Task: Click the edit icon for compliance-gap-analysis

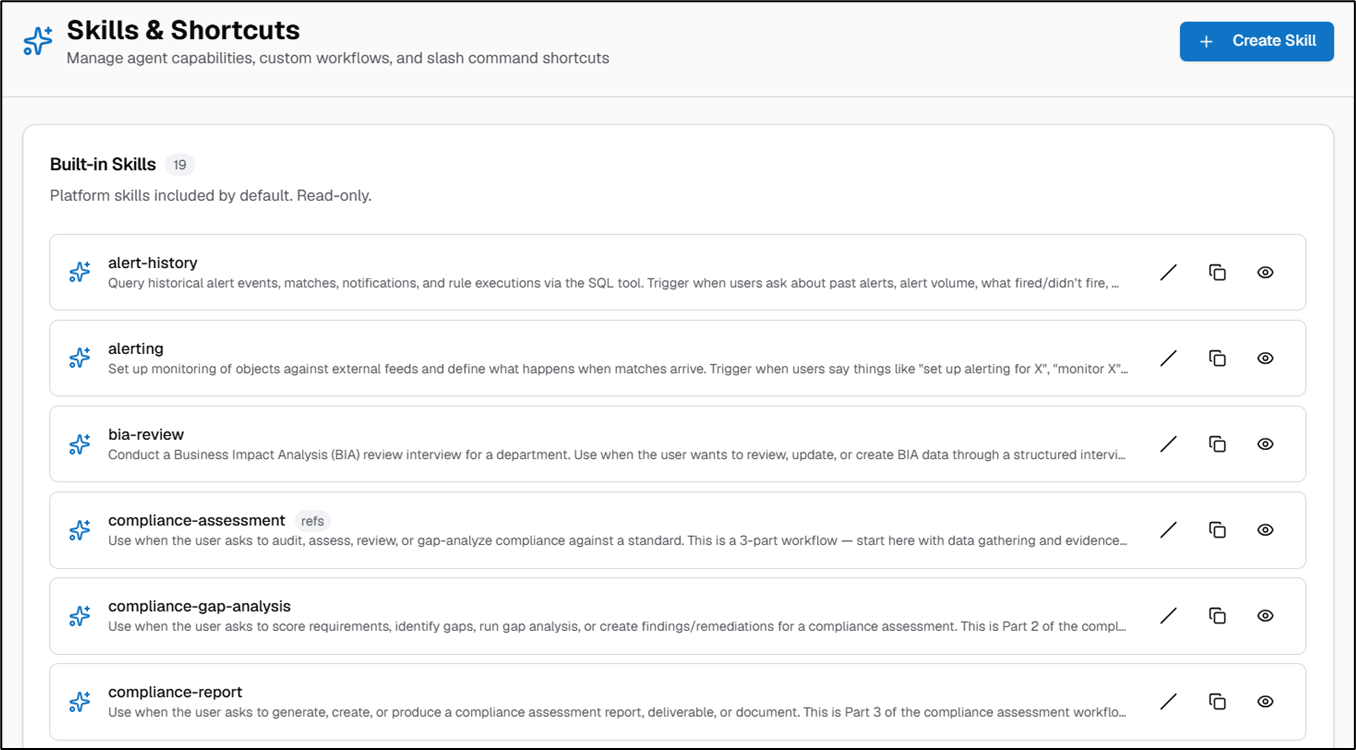Action: click(x=1168, y=616)
